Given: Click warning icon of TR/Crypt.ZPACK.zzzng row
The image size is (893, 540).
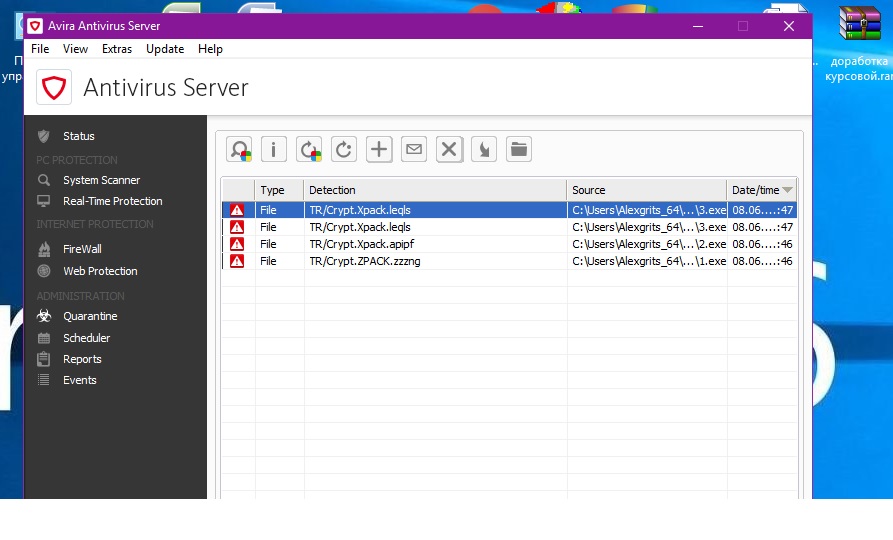Looking at the screenshot, I should [x=237, y=261].
